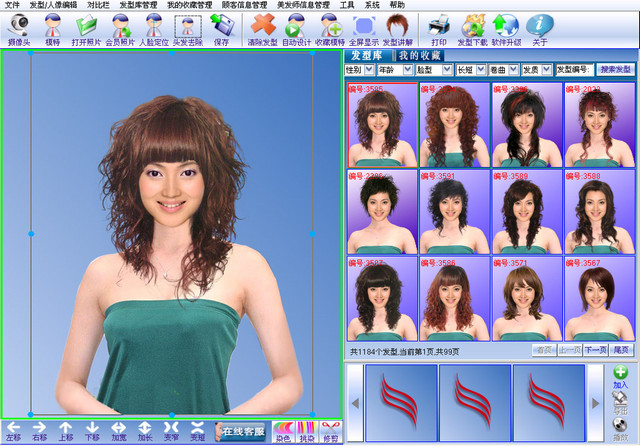
Task: Click the 搜索发型 search button
Action: (x=615, y=70)
